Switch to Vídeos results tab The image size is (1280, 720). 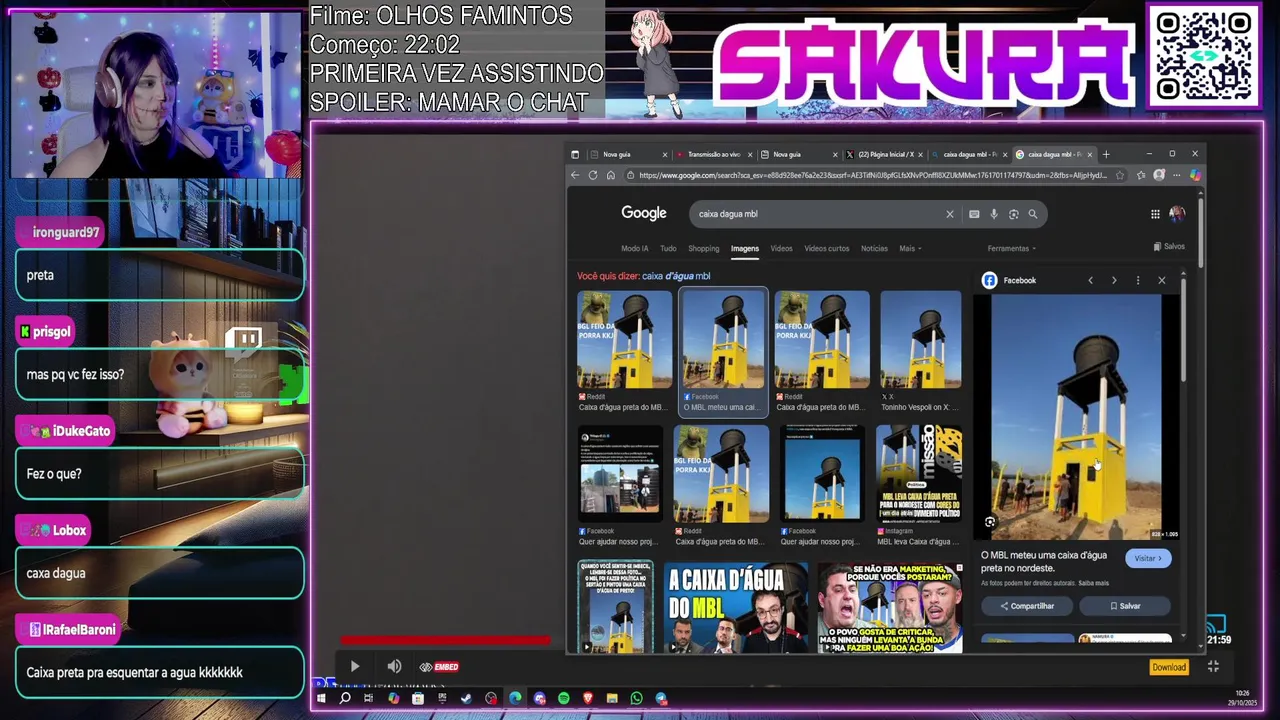[x=781, y=248]
